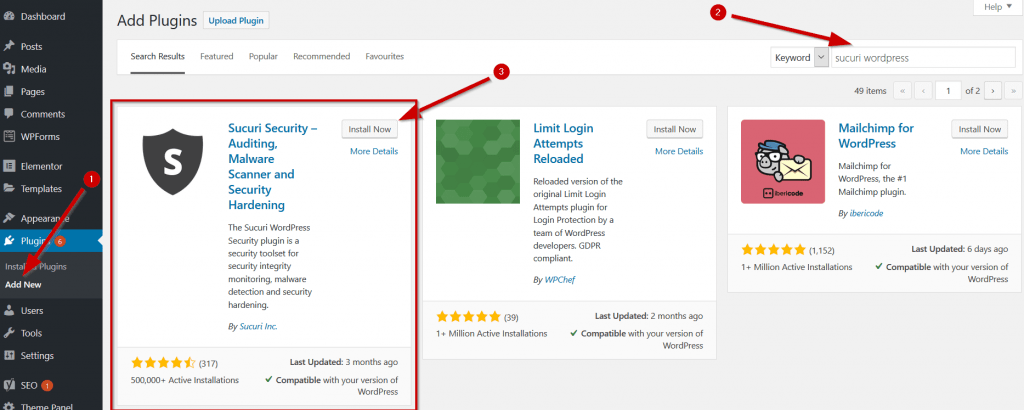
Task: Click the Sucuri shield plugin logo
Action: (x=172, y=161)
